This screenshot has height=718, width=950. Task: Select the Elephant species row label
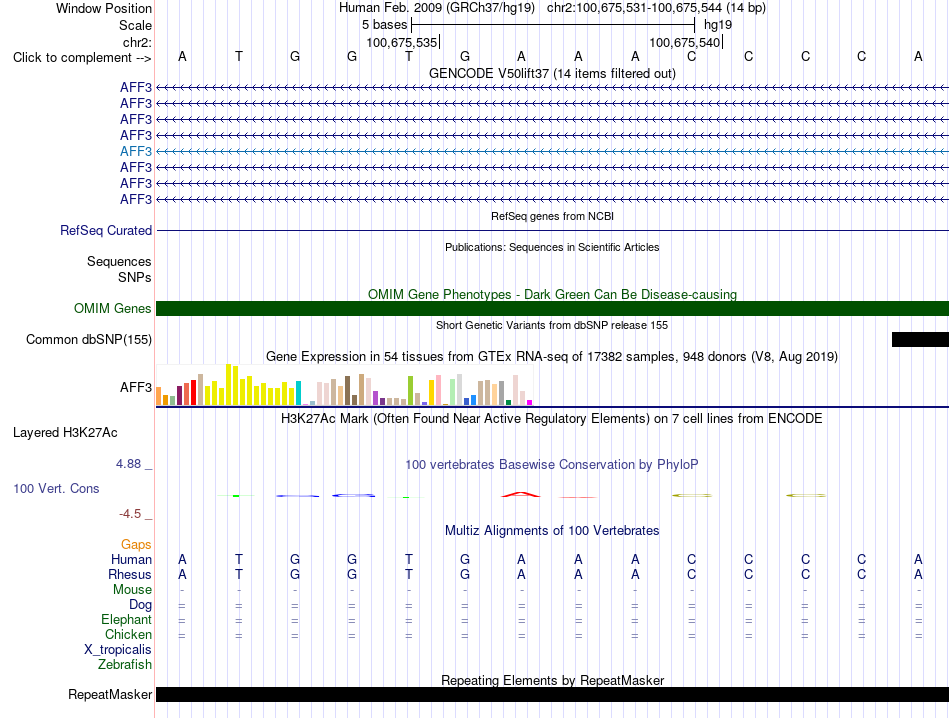127,619
